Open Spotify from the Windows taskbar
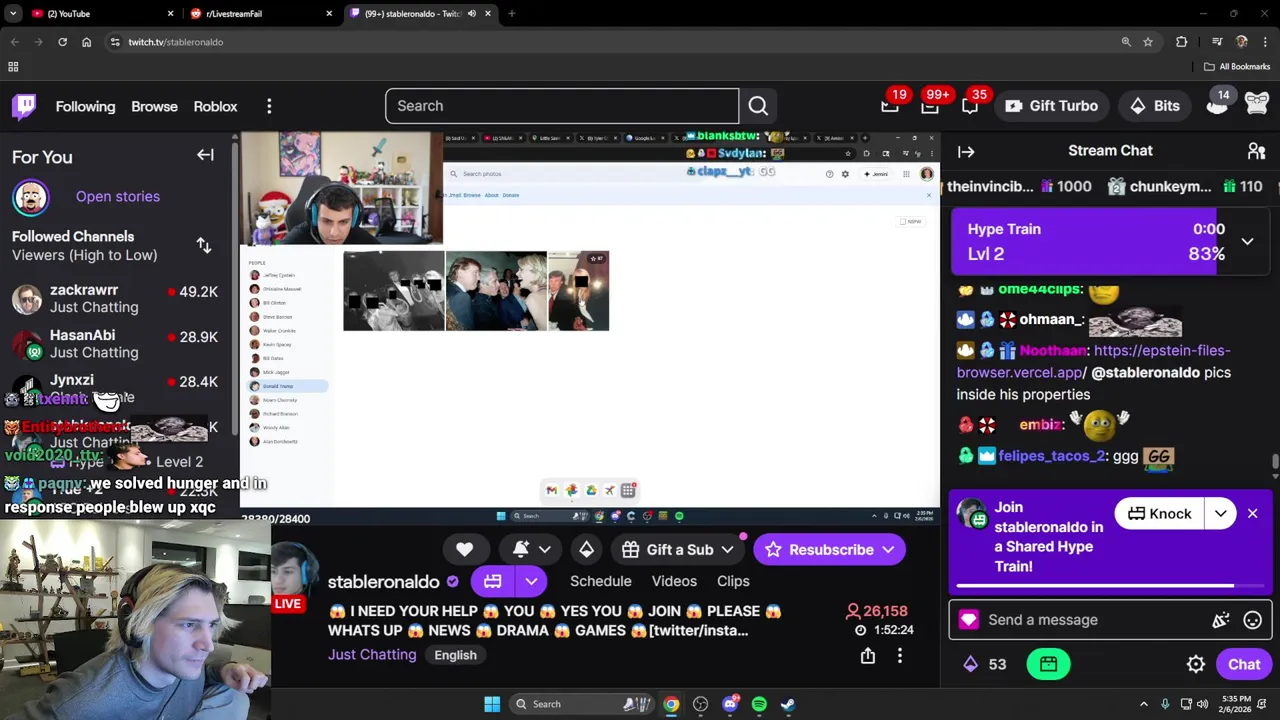Screen dimensions: 1280x720 [x=759, y=704]
